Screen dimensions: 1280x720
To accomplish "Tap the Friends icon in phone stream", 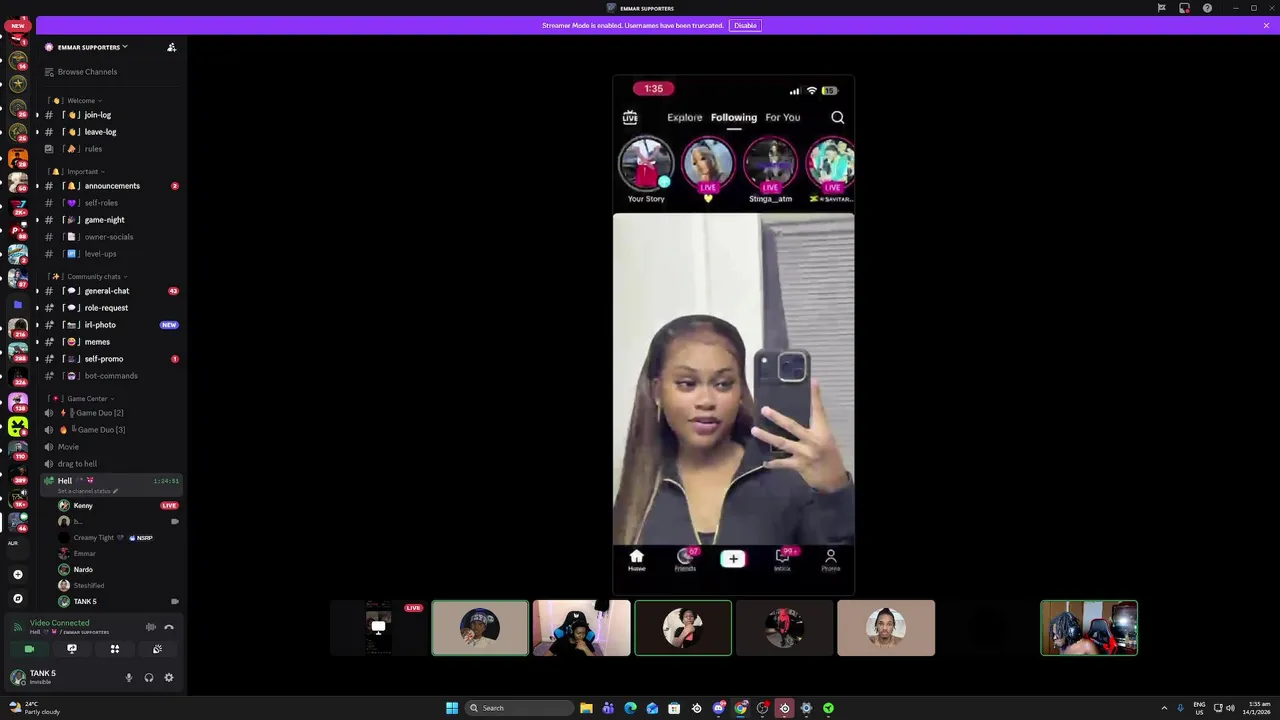I will [x=685, y=560].
